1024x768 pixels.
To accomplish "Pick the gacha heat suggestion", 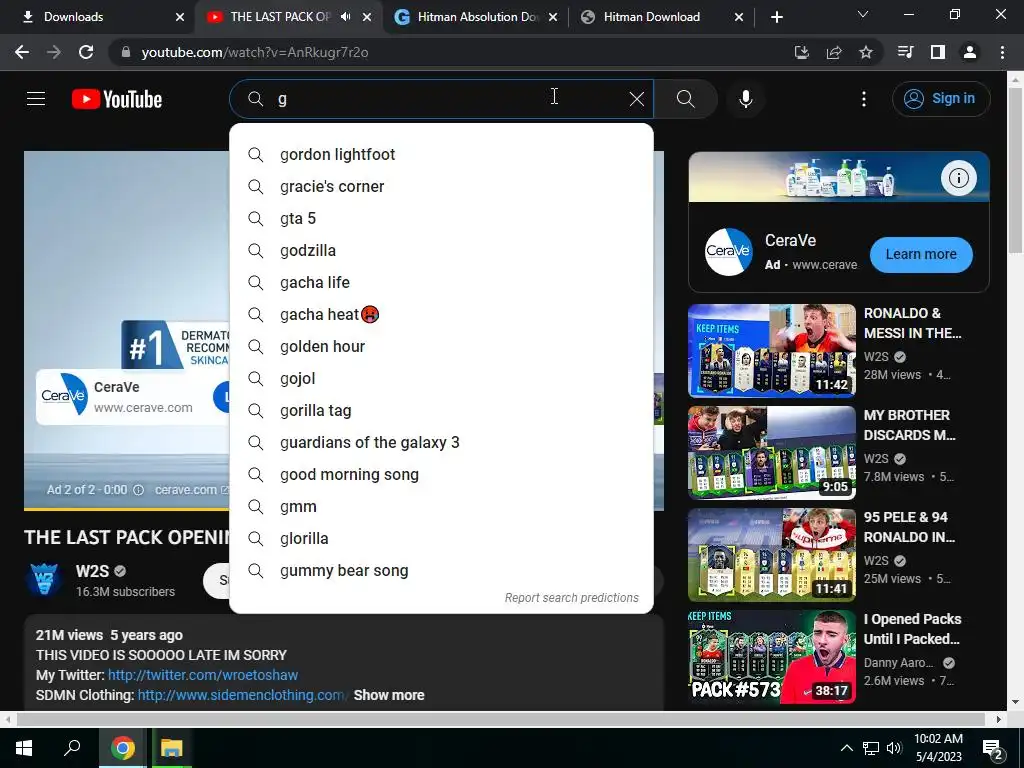I will 441,314.
